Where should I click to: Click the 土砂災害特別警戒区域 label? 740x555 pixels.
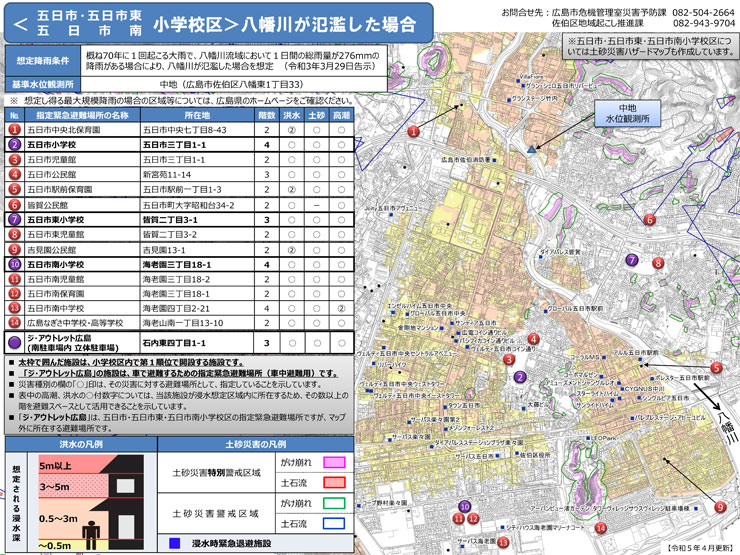pyautogui.click(x=217, y=472)
